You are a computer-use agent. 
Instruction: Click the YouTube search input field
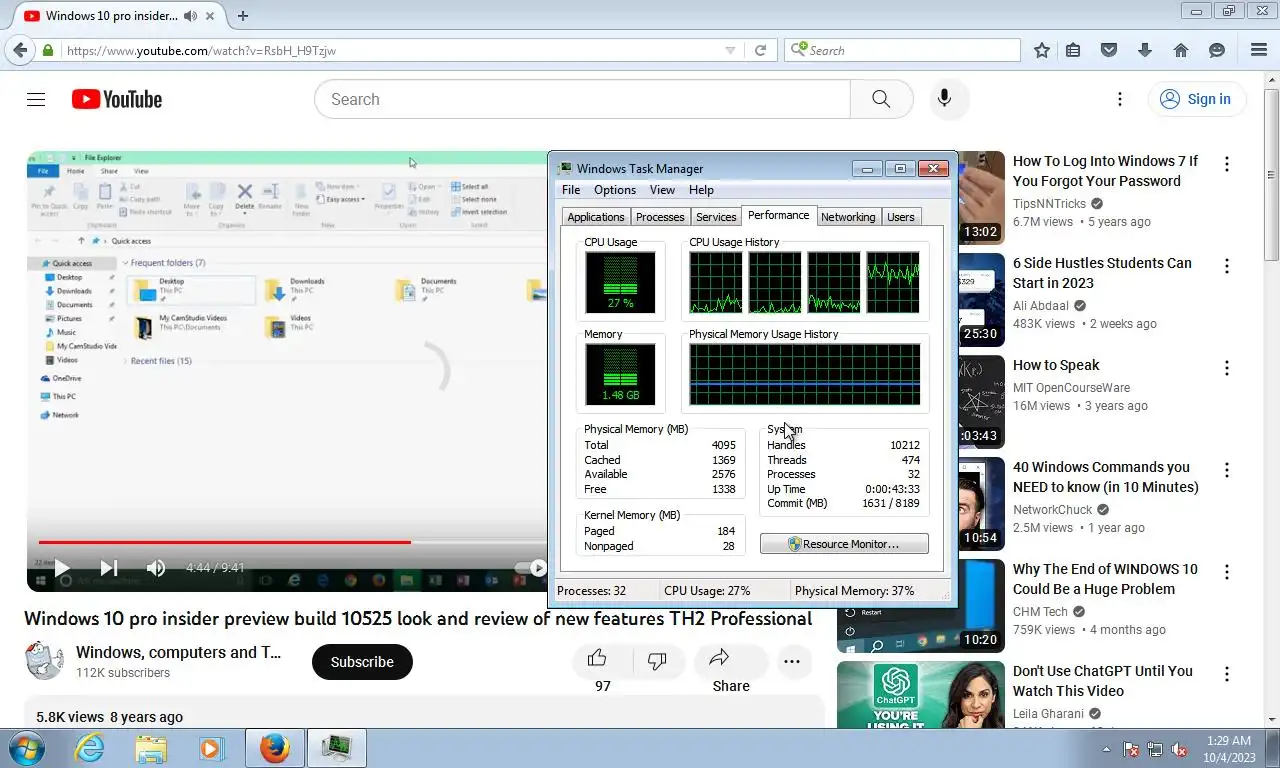click(582, 99)
